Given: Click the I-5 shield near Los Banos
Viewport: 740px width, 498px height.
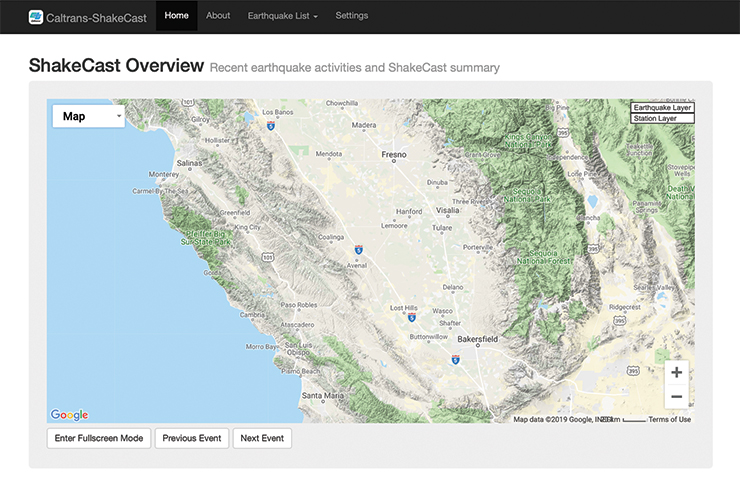Looking at the screenshot, I should (x=270, y=126).
